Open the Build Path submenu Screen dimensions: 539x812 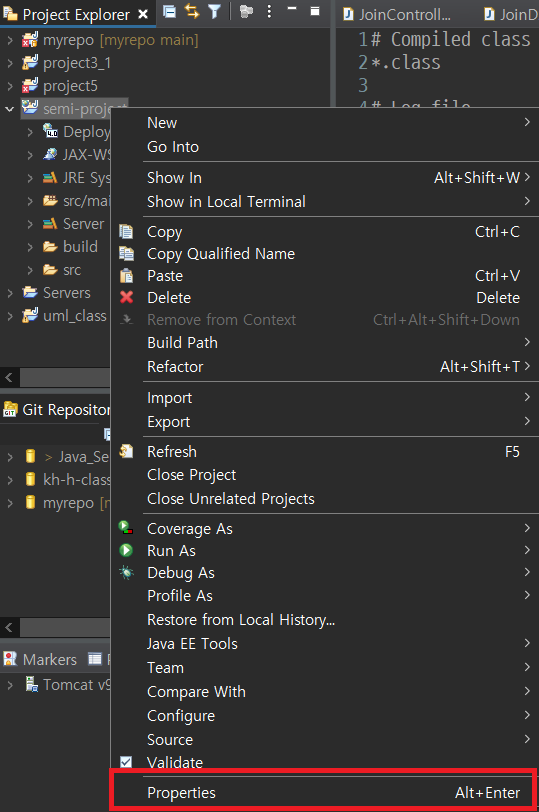(x=325, y=343)
